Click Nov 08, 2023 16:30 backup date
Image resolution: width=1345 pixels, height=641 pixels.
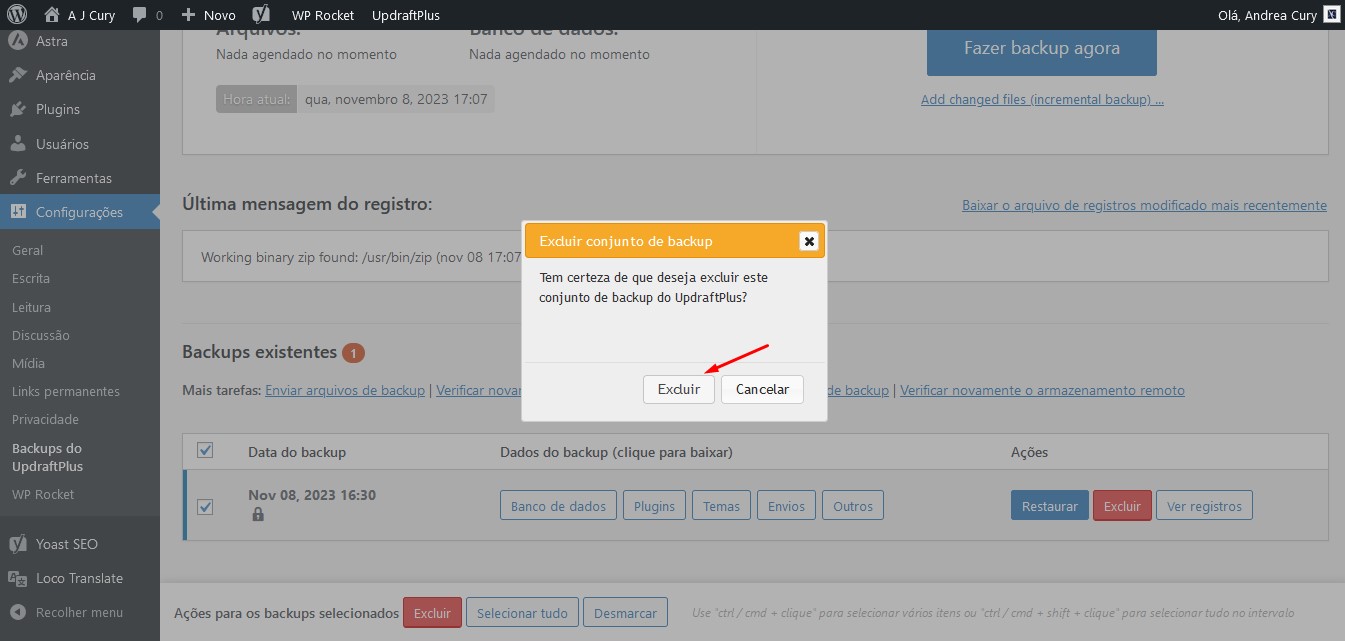(x=312, y=495)
